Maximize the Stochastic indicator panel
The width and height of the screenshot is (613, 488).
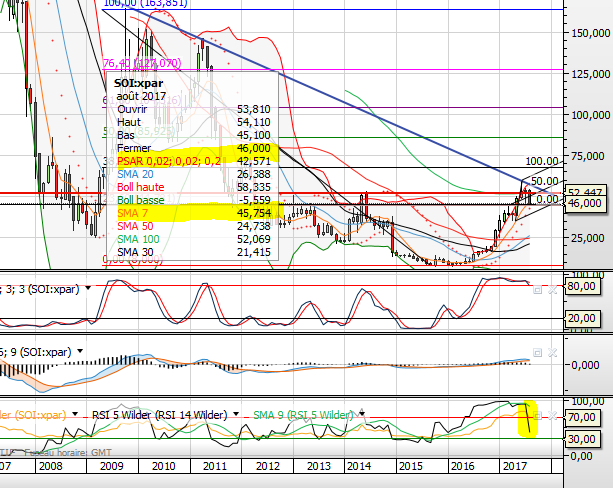coord(537,288)
